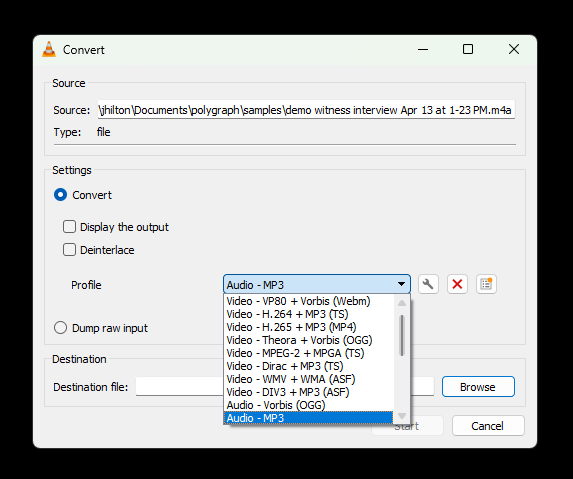Click the Cancel button
Image resolution: width=573 pixels, height=479 pixels.
[x=488, y=426]
